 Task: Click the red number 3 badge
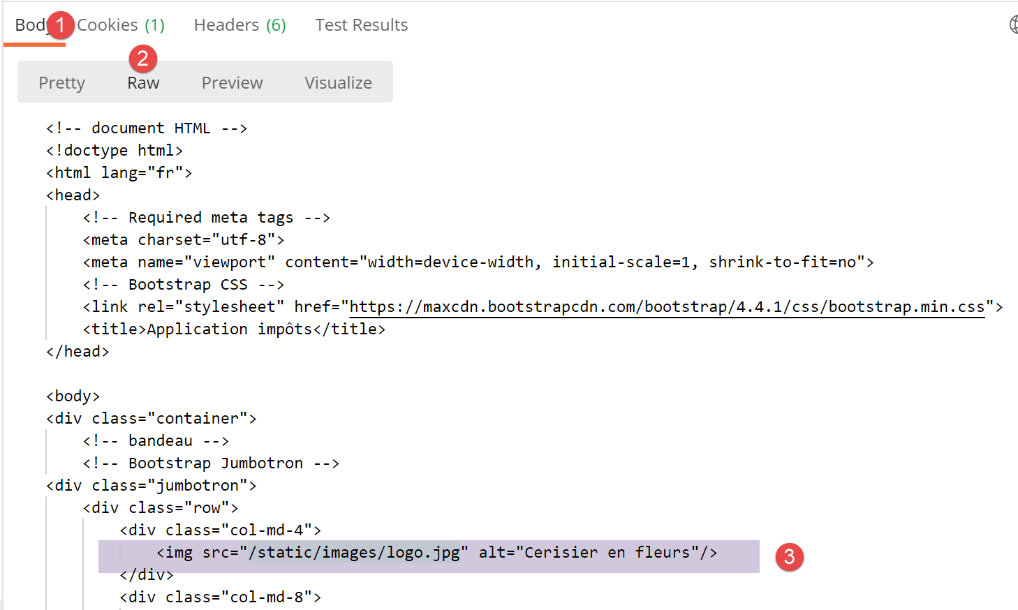point(790,556)
